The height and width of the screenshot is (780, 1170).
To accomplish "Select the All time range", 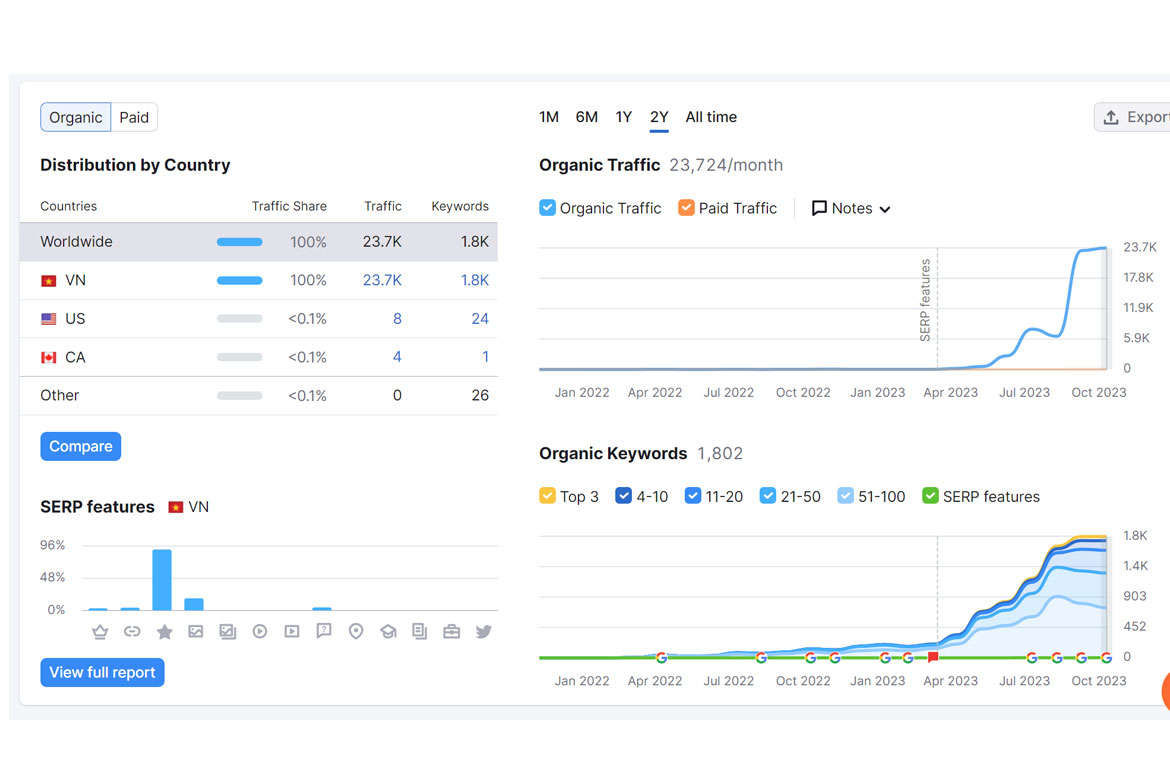I will coord(711,117).
